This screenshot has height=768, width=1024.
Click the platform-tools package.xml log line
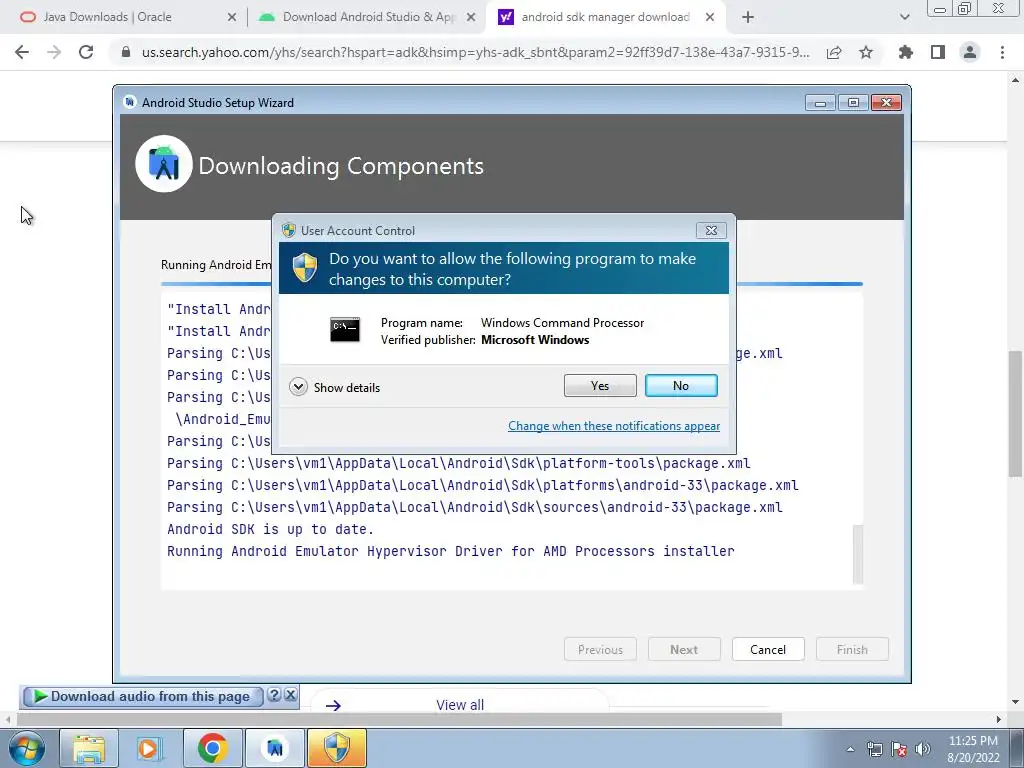point(458,464)
